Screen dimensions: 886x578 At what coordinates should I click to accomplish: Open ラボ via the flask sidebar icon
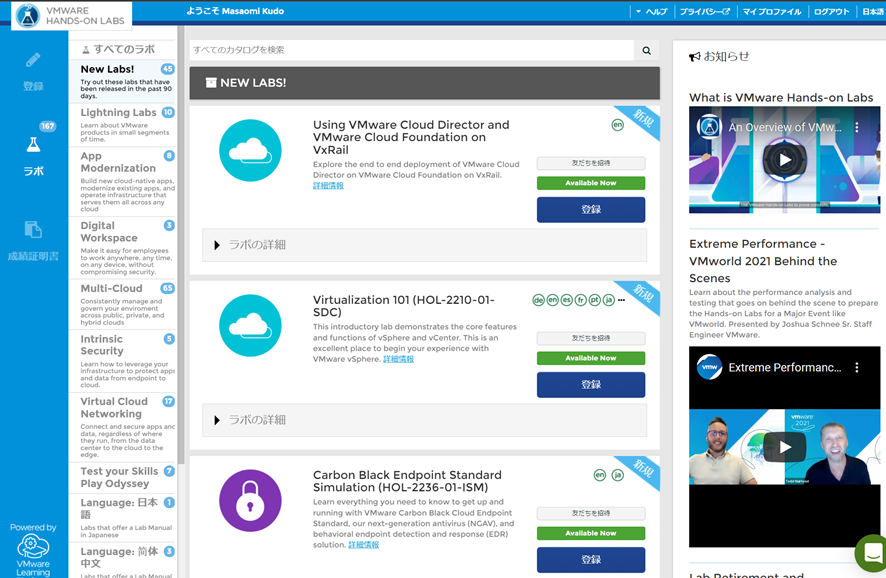tap(36, 146)
